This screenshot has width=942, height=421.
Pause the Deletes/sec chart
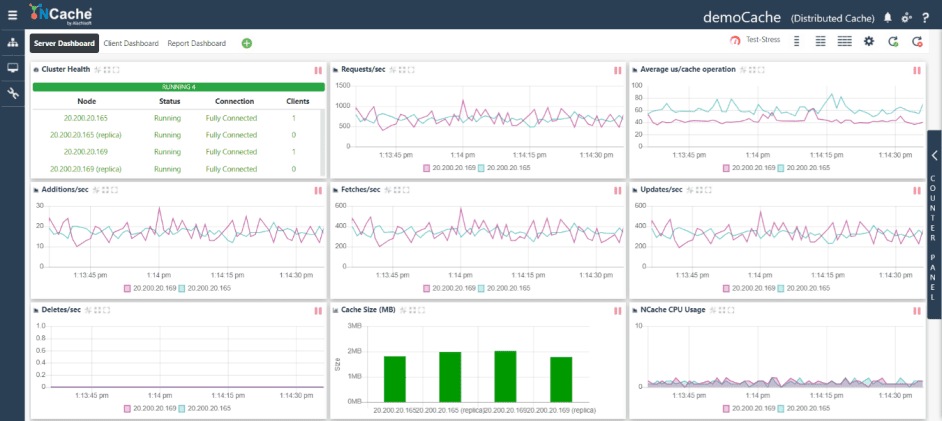318,310
